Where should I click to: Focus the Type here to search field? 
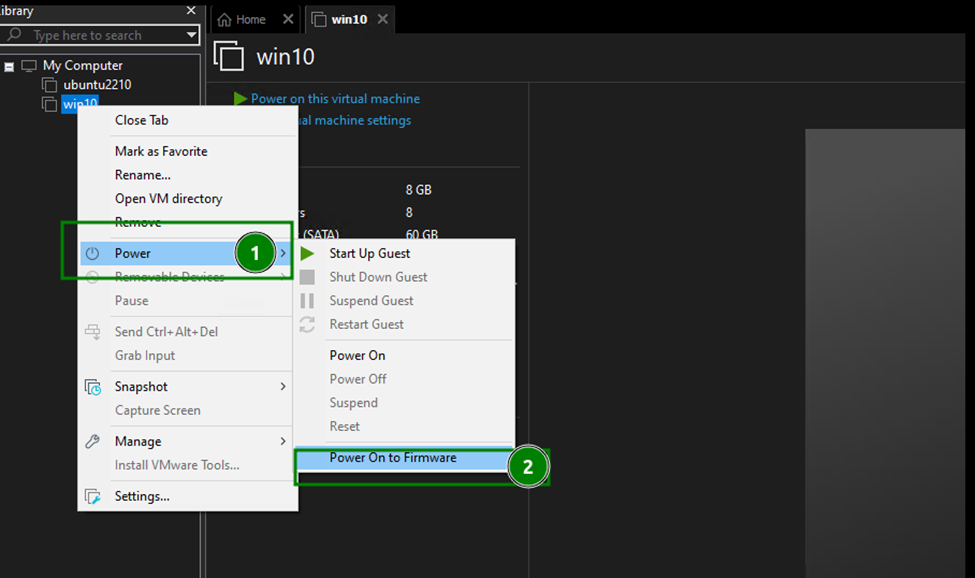(x=99, y=35)
